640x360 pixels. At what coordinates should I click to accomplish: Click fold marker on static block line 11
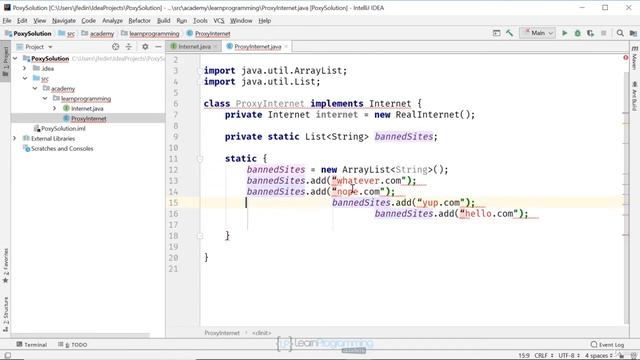[200, 159]
